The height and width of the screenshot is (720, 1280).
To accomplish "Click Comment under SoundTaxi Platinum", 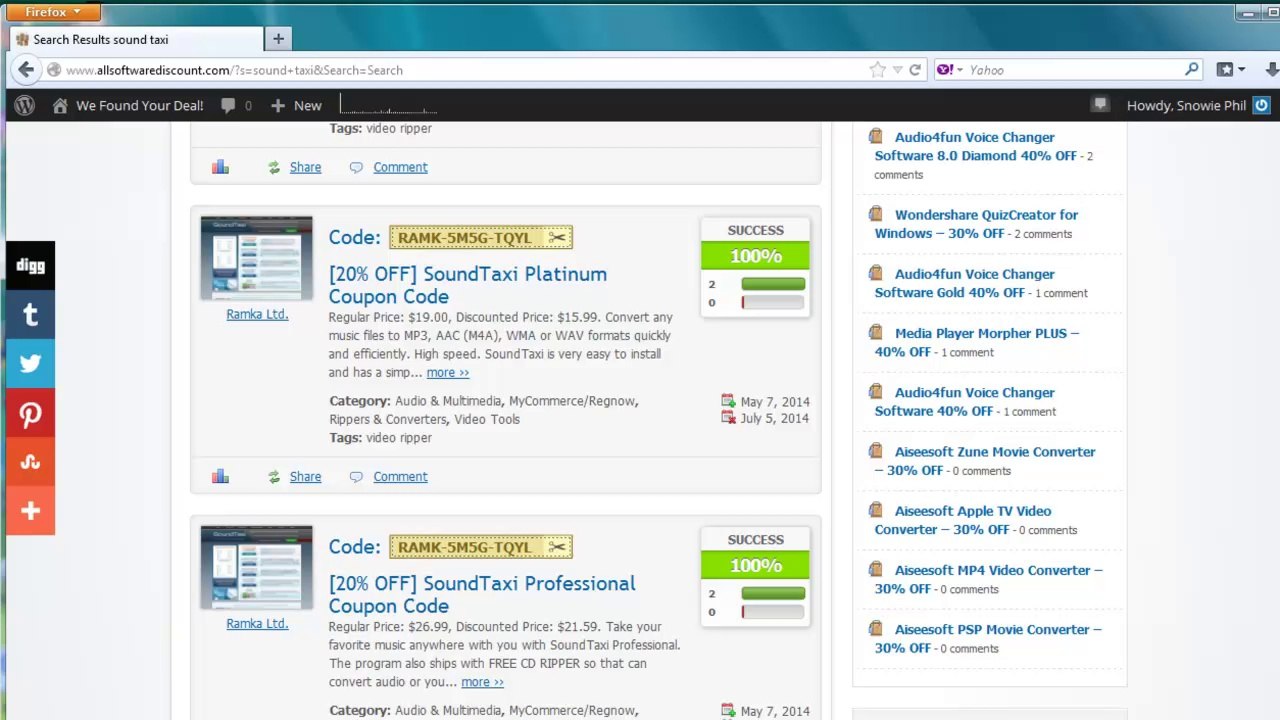I will [x=400, y=477].
